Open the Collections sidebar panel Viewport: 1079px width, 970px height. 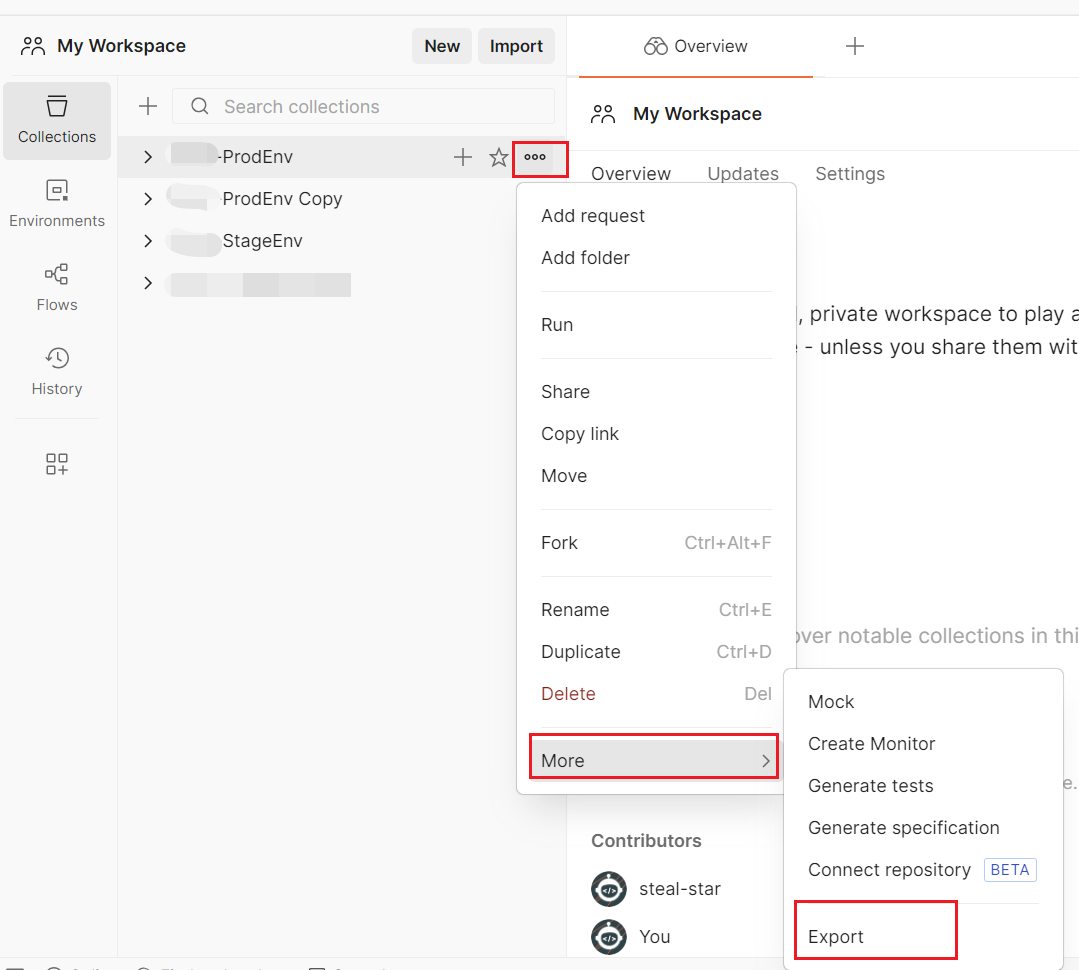(57, 121)
